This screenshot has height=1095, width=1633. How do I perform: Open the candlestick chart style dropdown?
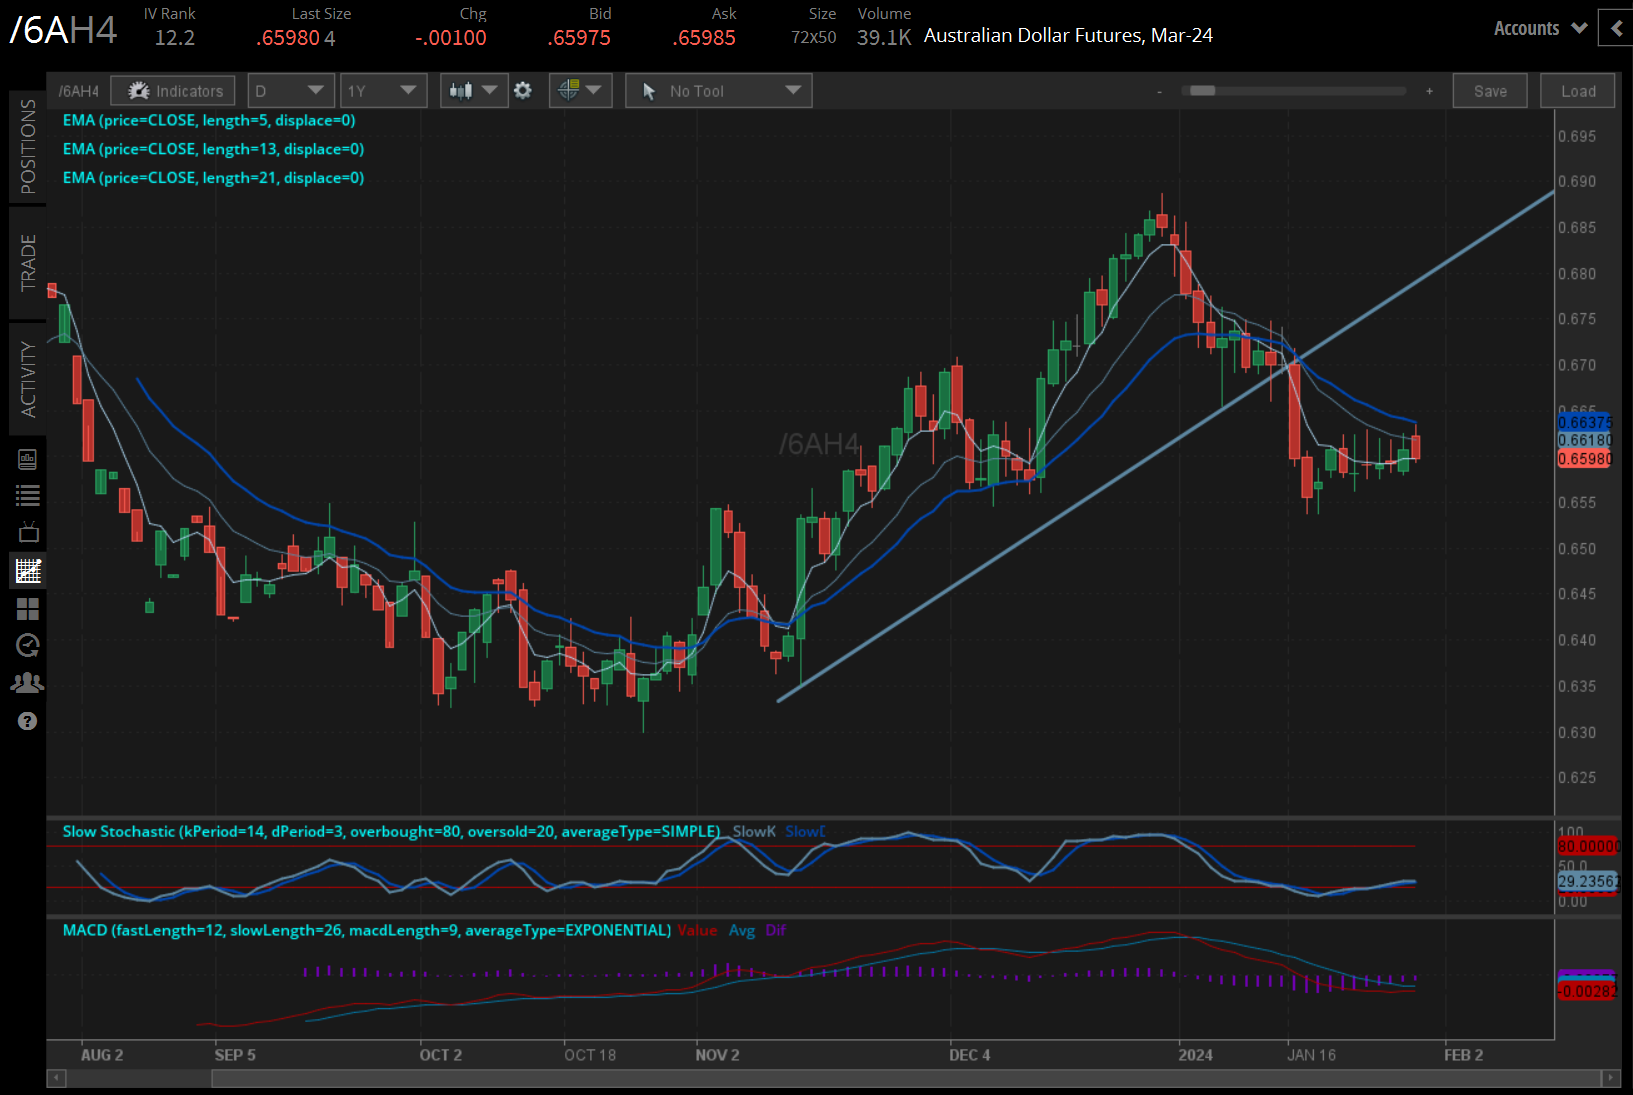coord(473,90)
